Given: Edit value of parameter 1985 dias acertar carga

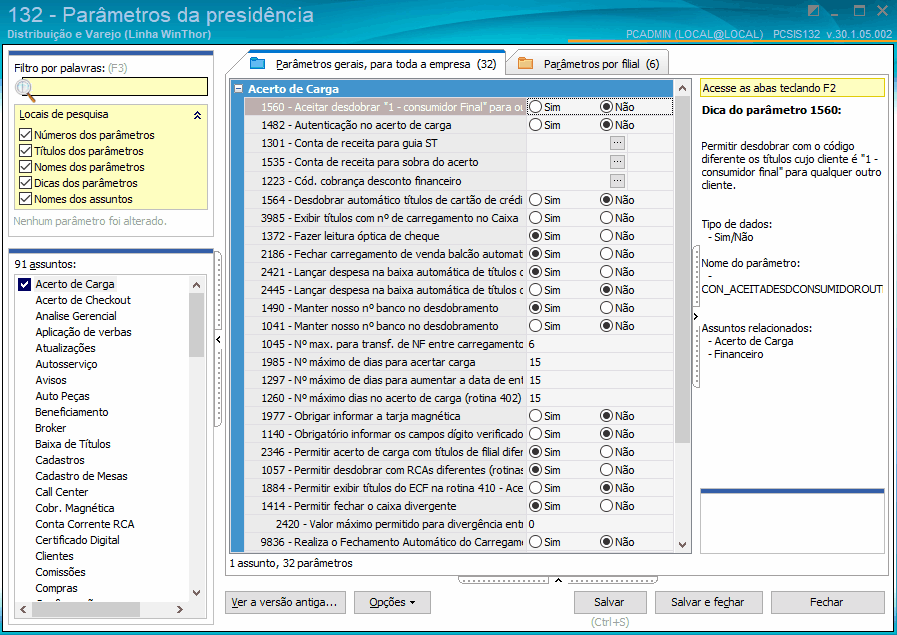Looking at the screenshot, I should 598,362.
